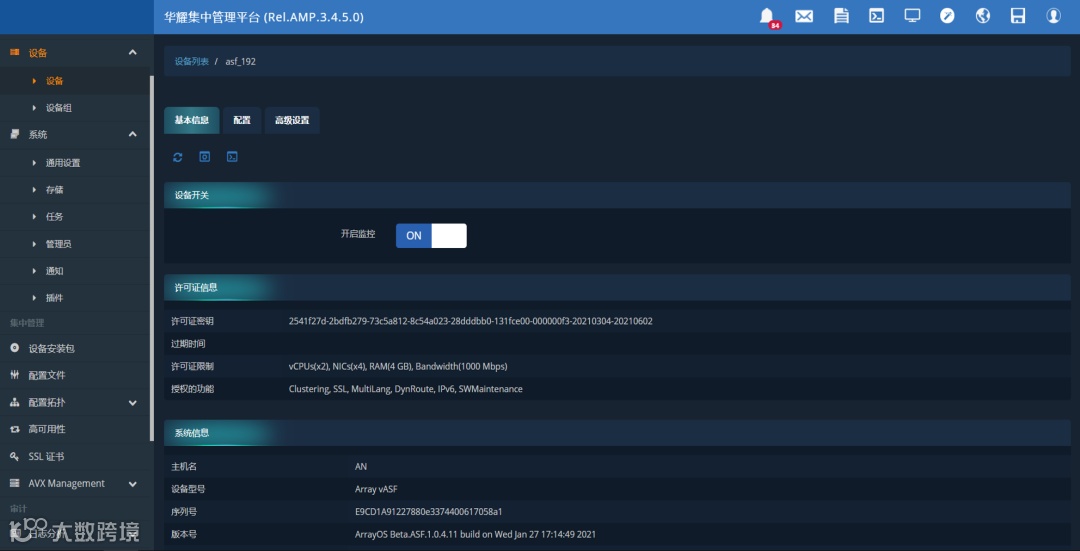Open 任务 in the sidebar
1080x551 pixels.
click(54, 217)
